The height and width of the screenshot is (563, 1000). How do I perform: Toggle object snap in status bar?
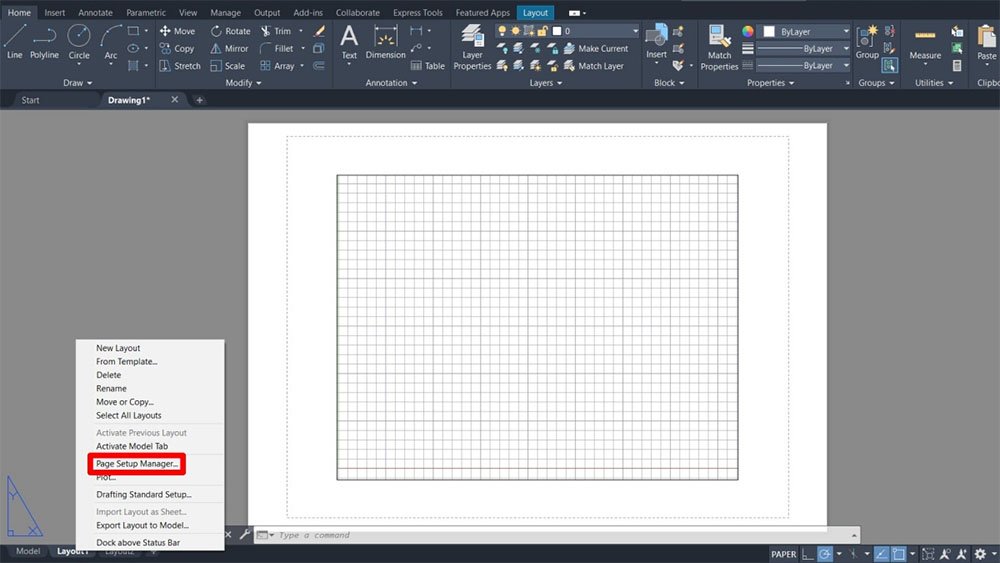click(899, 554)
